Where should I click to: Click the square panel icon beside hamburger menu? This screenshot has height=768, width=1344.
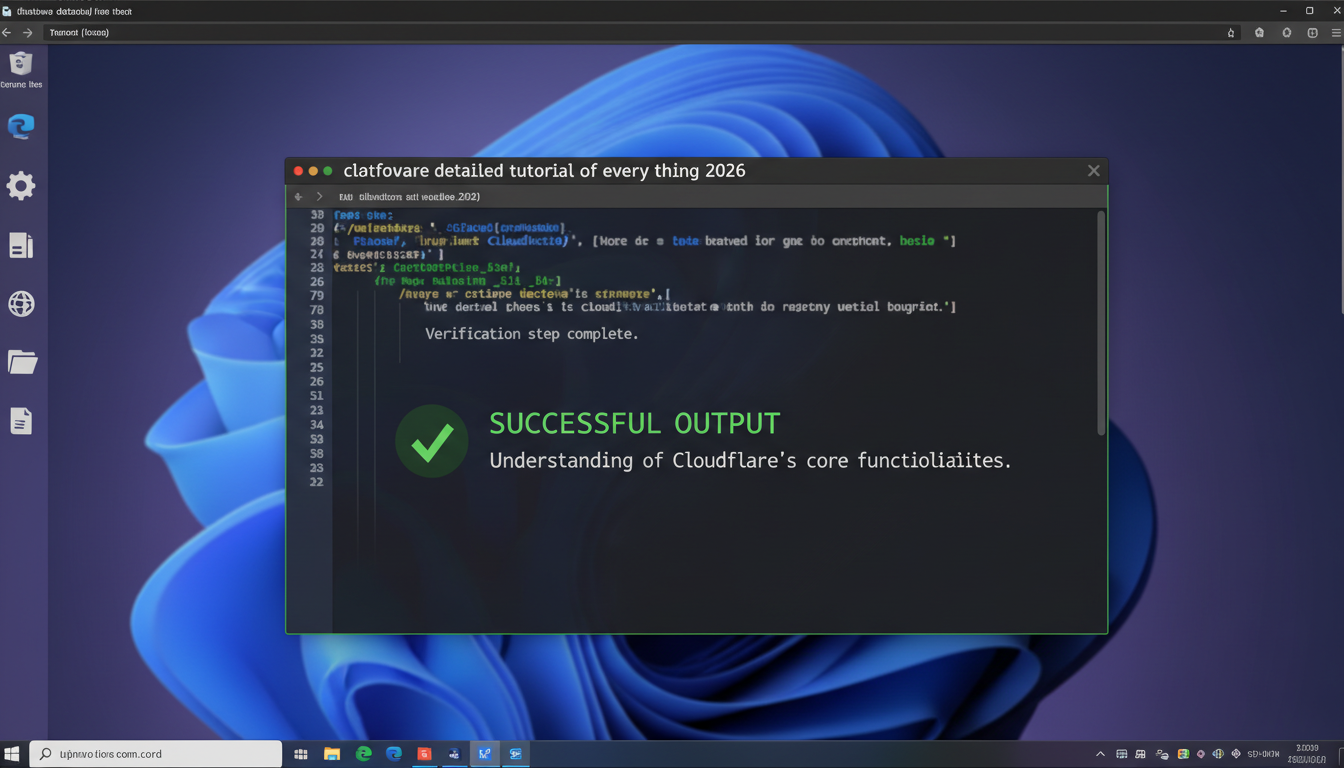click(1313, 33)
